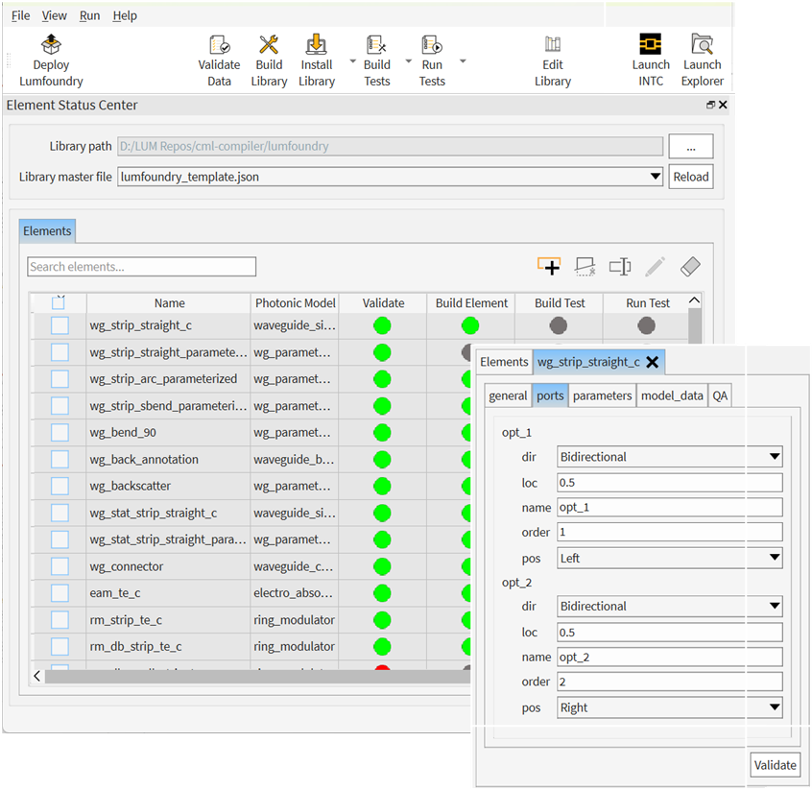Expand the Run Tests dropdown arrow
The height and width of the screenshot is (790, 812).
pyautogui.click(x=463, y=61)
